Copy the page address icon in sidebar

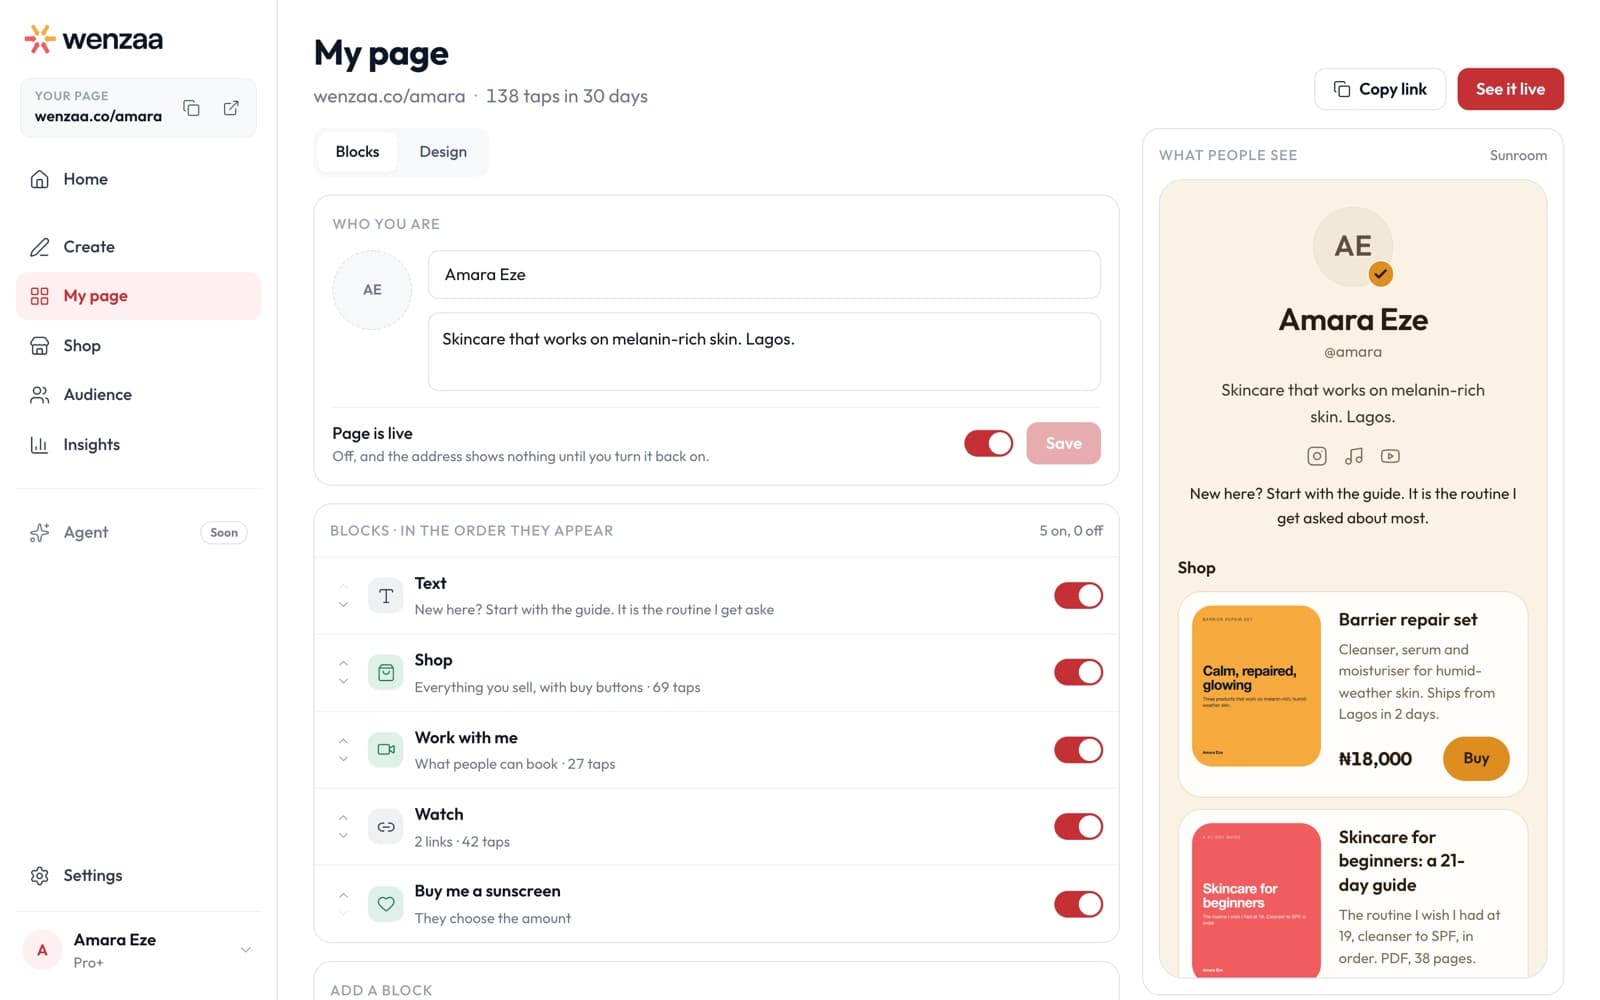coord(191,108)
